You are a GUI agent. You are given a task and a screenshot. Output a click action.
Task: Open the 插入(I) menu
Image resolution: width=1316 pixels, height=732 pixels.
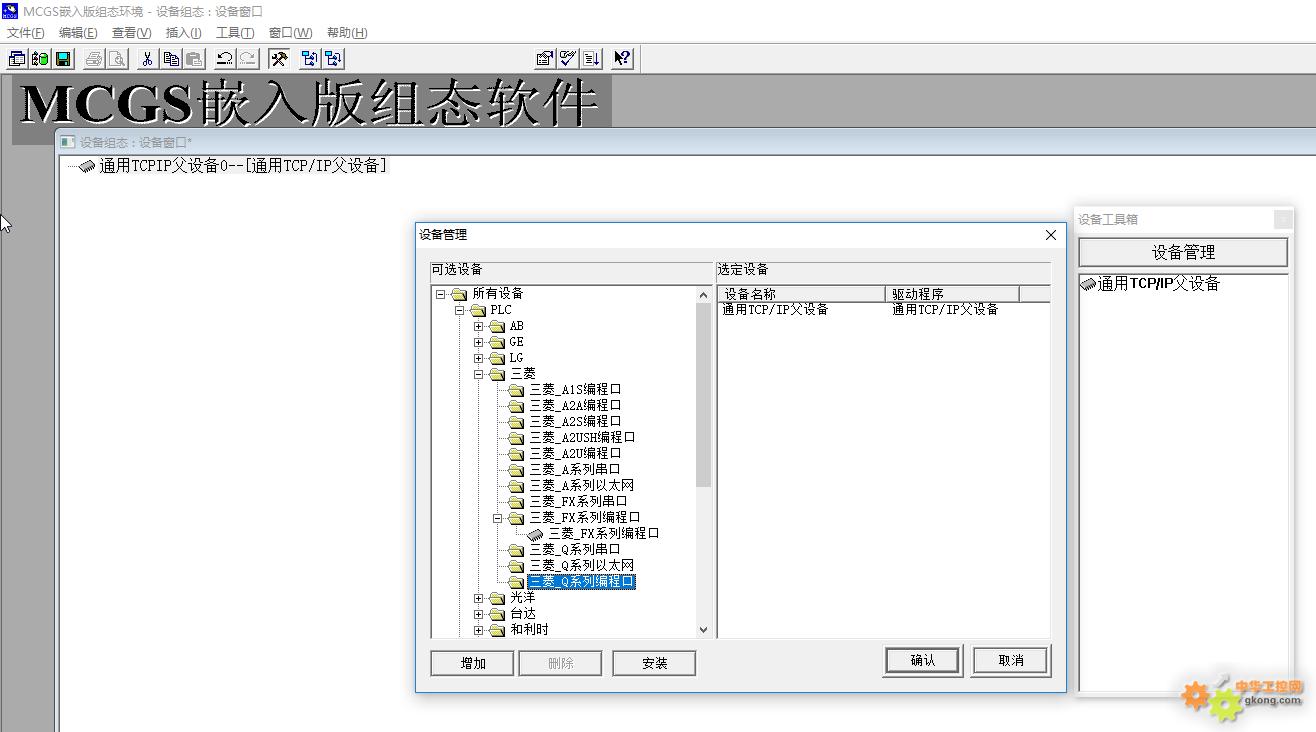point(183,33)
